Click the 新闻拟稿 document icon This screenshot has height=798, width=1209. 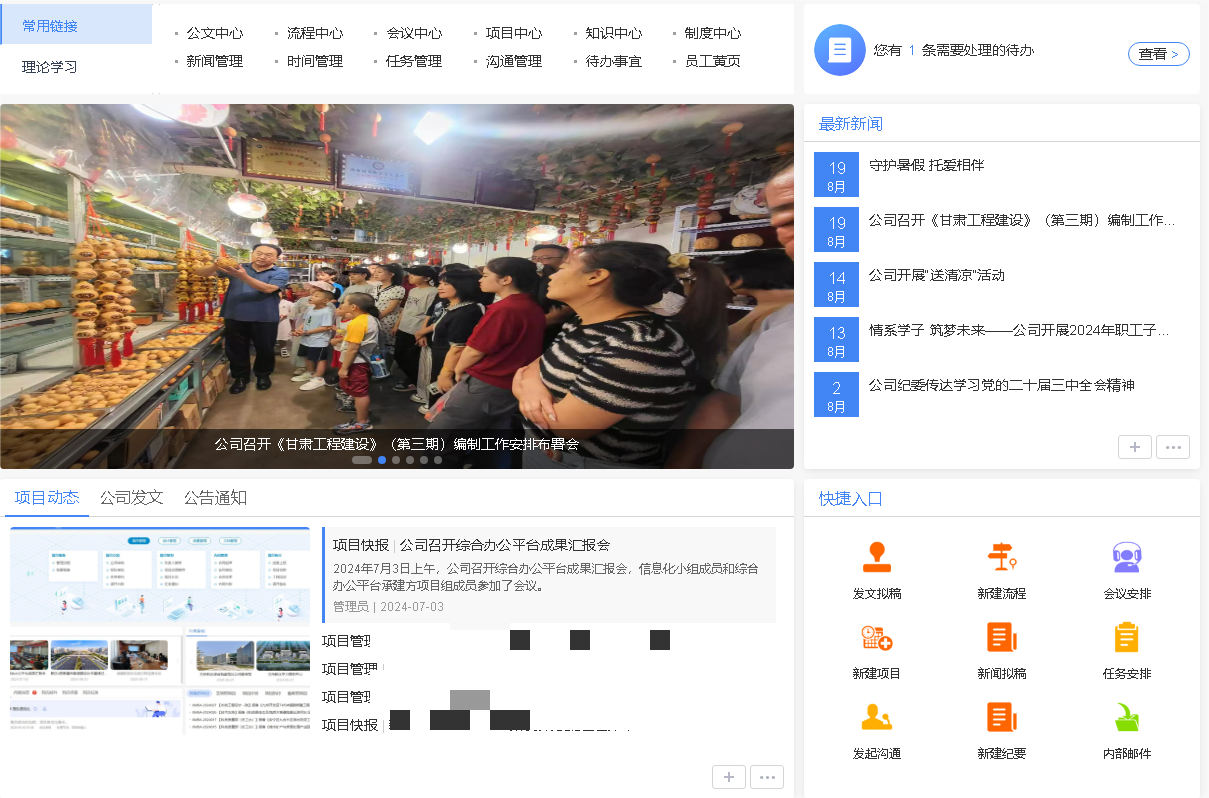pos(1001,637)
